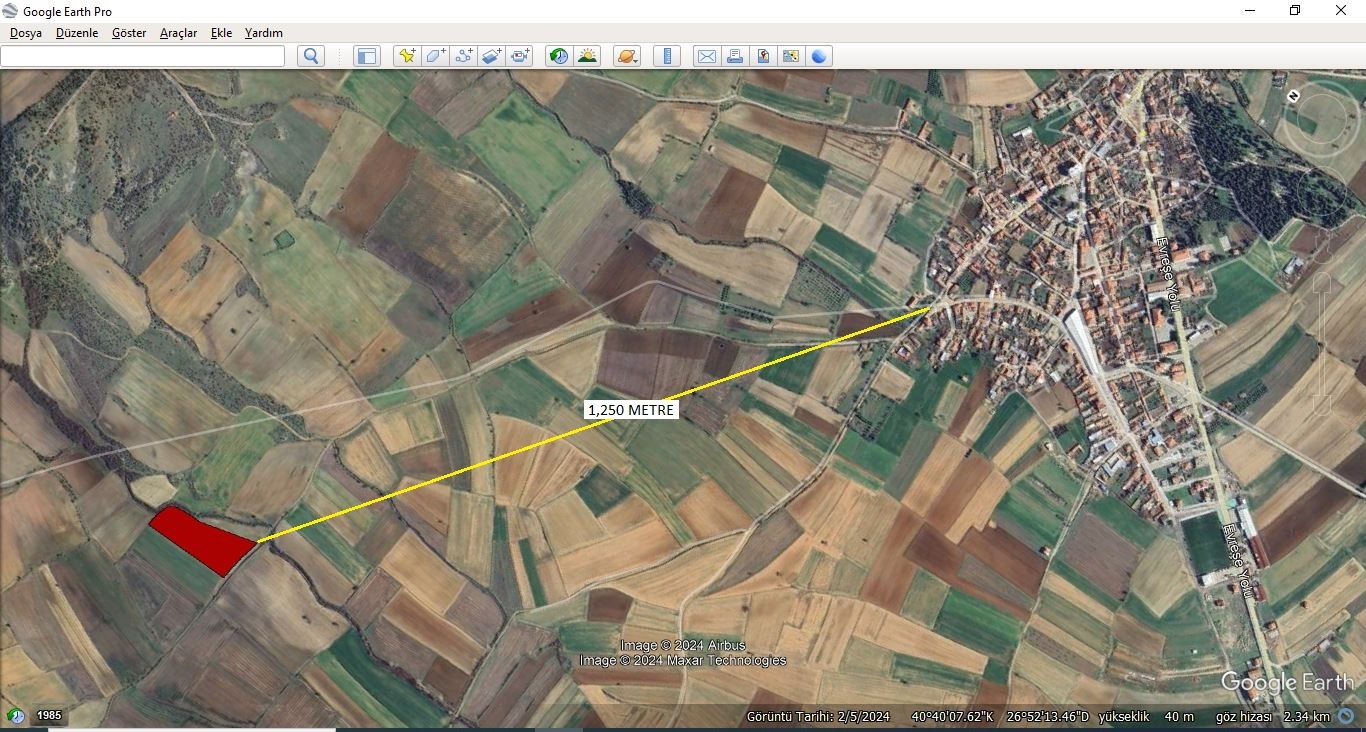Click the email envelope icon
Viewport: 1366px width, 732px height.
(707, 56)
